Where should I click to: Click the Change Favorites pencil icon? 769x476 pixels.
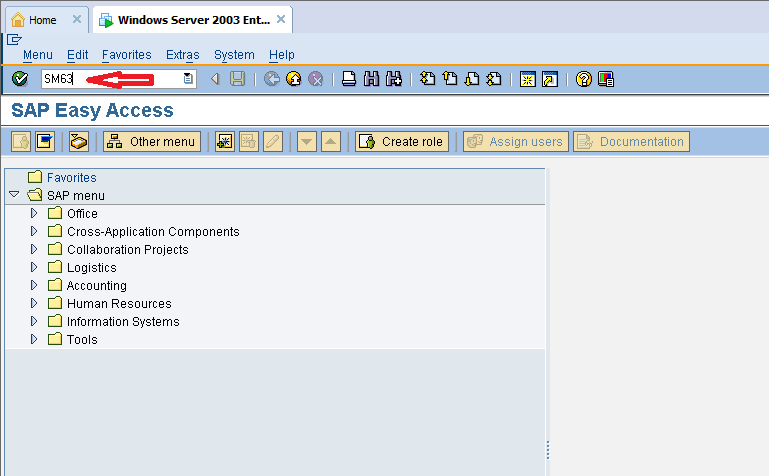(273, 142)
